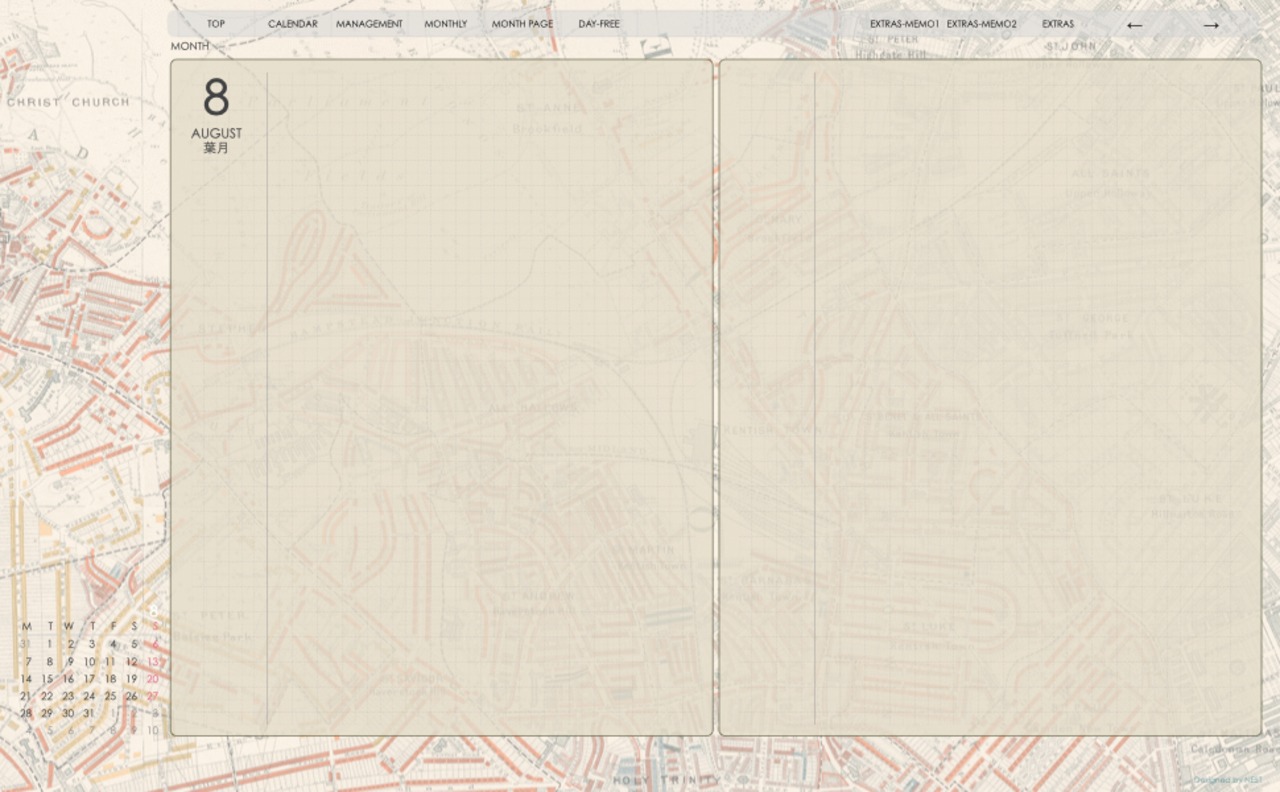
Task: Select the EXTRAS tab
Action: [x=1058, y=24]
